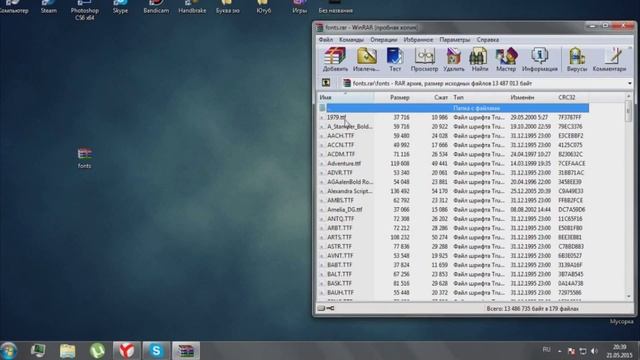
Task: Open the Комментарий (Comment) tool
Action: (x=609, y=60)
